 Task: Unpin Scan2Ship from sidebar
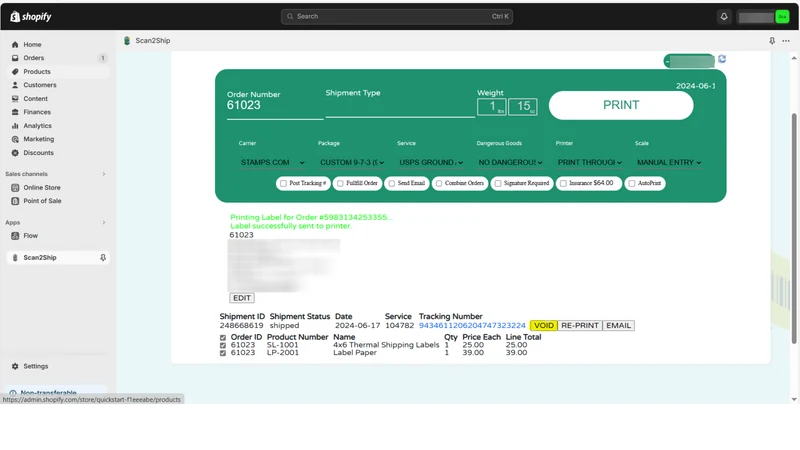pyautogui.click(x=103, y=258)
